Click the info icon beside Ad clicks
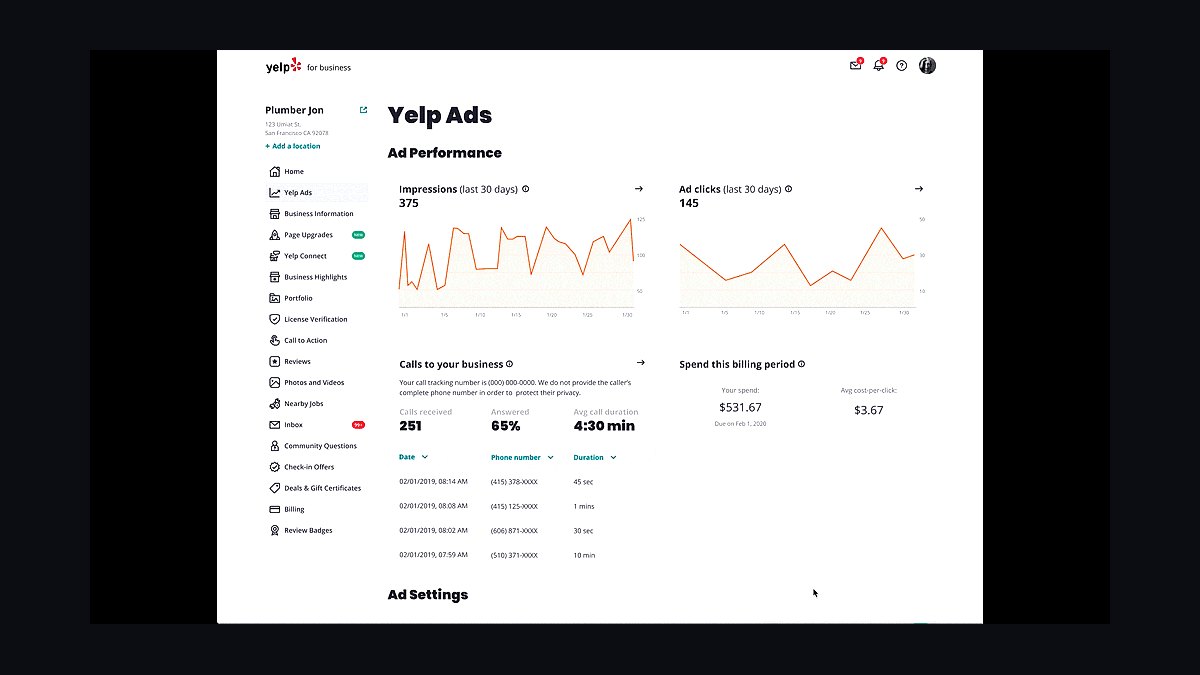The image size is (1200, 675). pos(788,189)
